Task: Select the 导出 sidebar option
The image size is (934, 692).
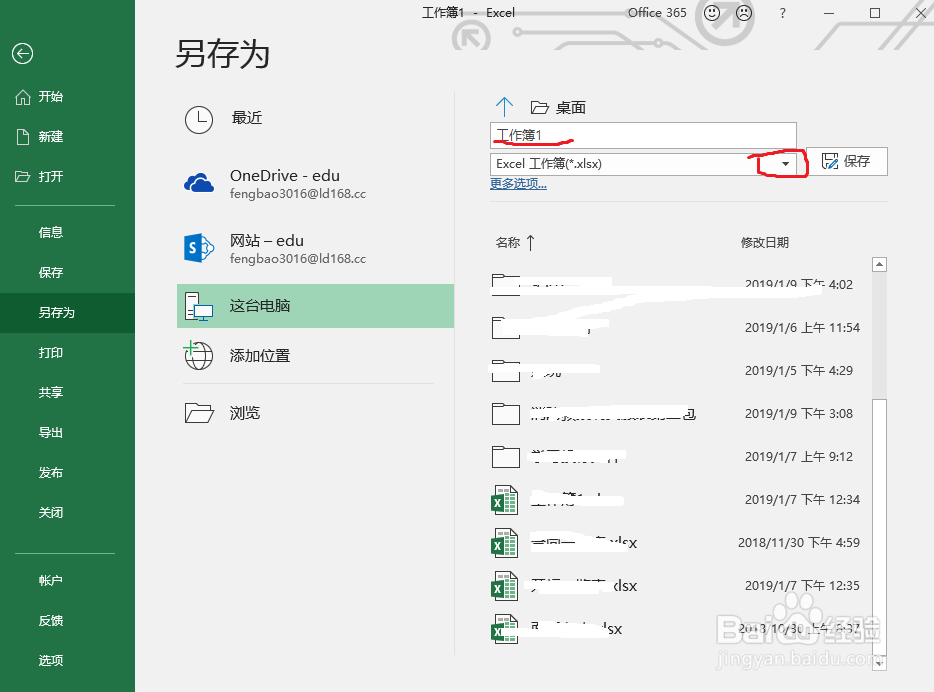Action: [50, 432]
